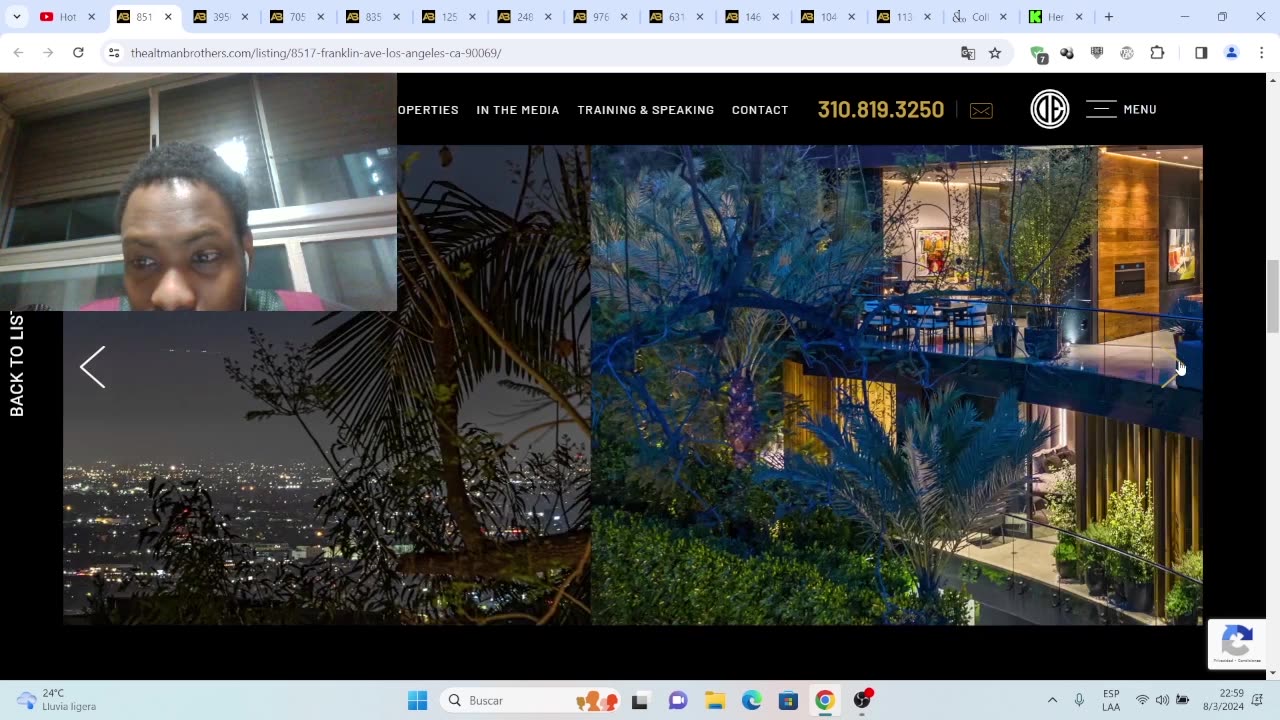
Task: Open the IN THE MEDIA nav item
Action: click(518, 110)
